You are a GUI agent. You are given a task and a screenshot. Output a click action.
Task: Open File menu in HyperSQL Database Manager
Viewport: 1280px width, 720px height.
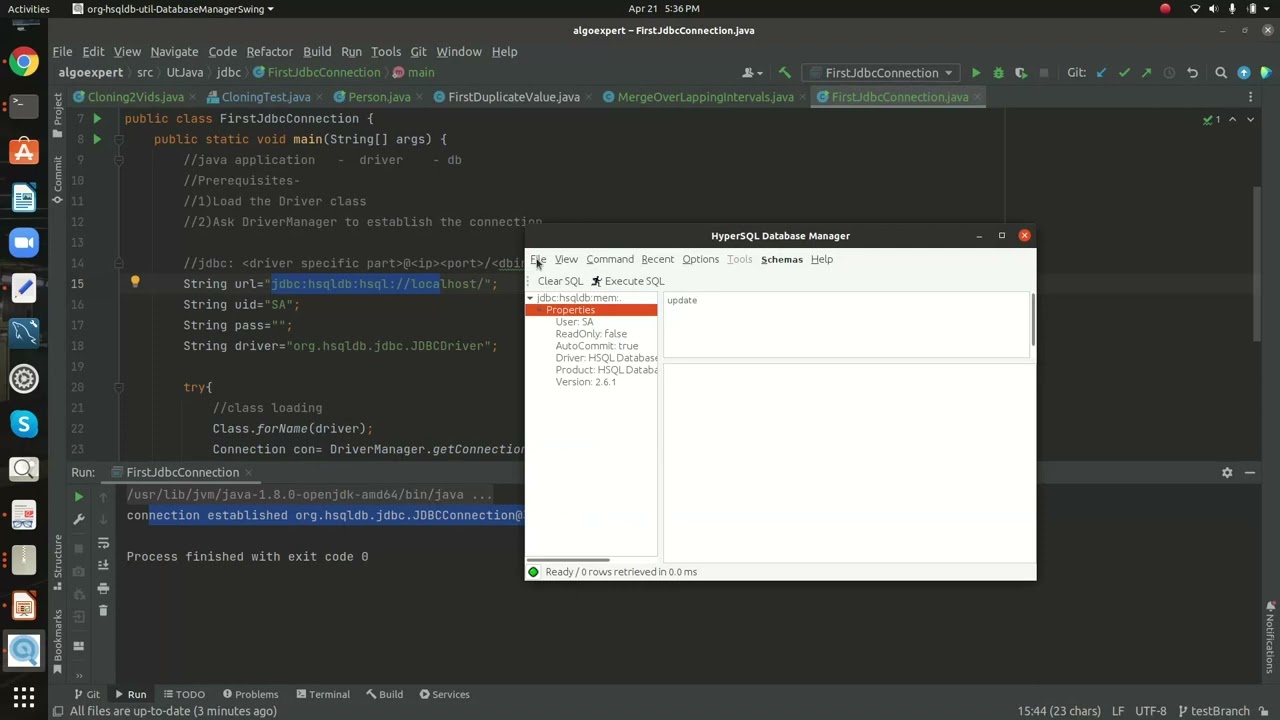538,259
